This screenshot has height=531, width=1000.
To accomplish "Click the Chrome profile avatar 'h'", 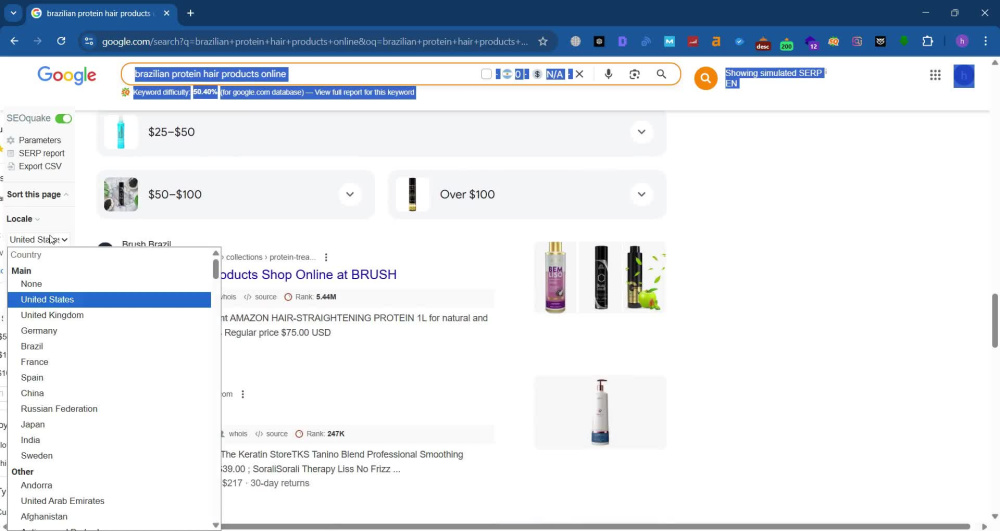I will click(x=962, y=41).
